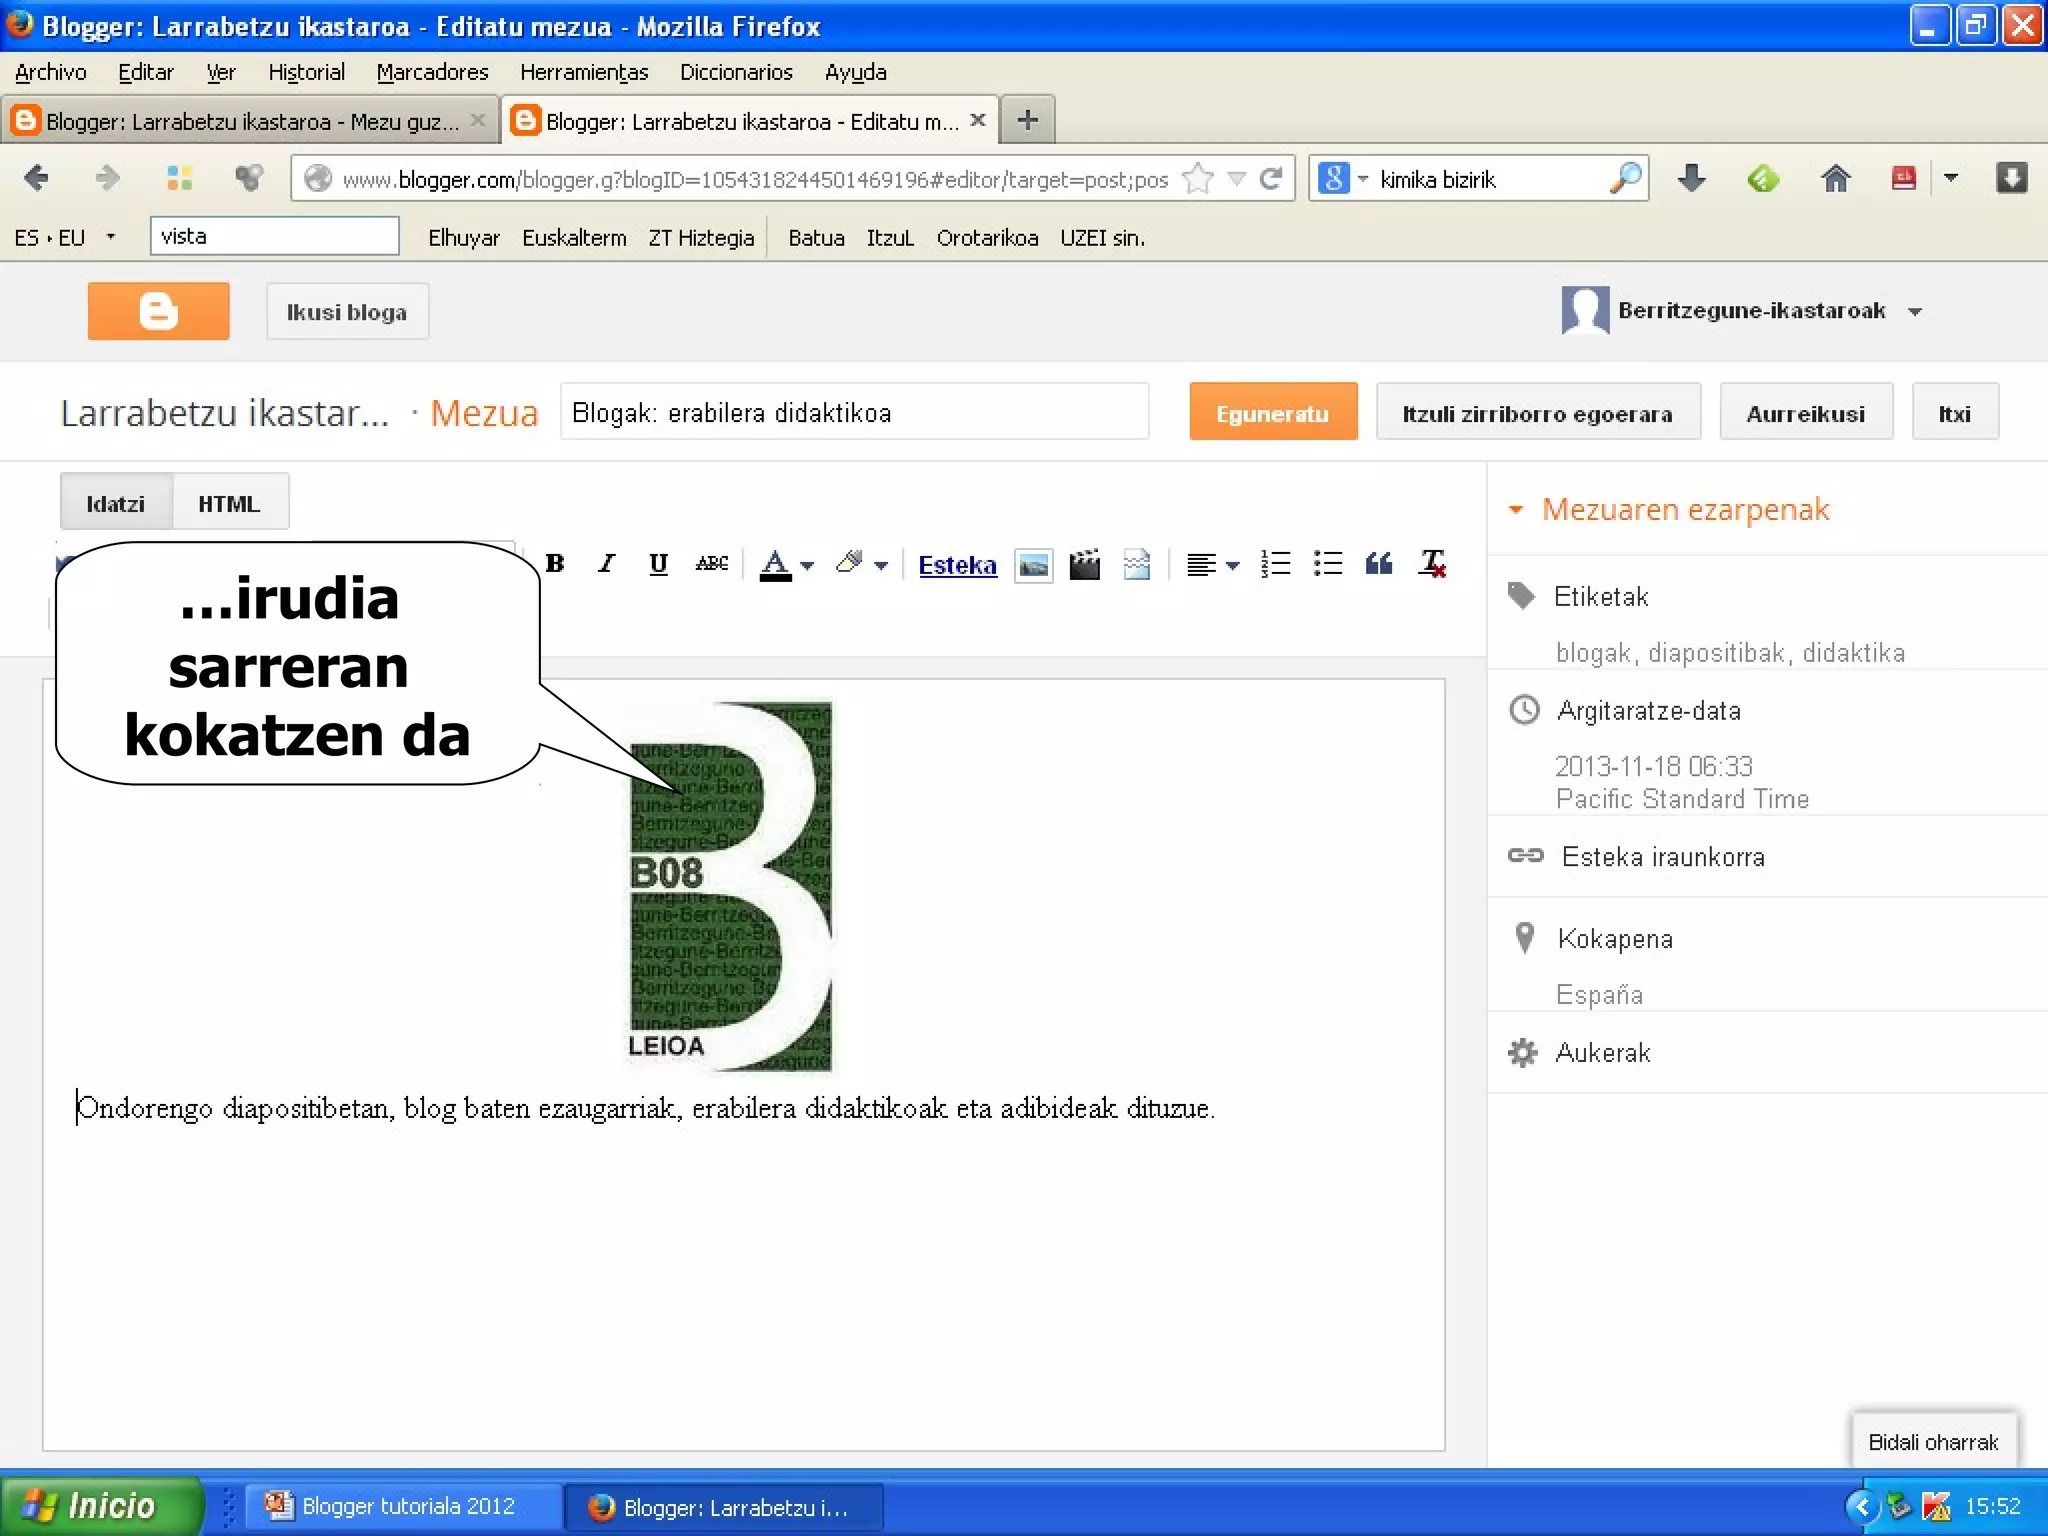
Task: Click the orange Eguneratu button
Action: [x=1272, y=413]
